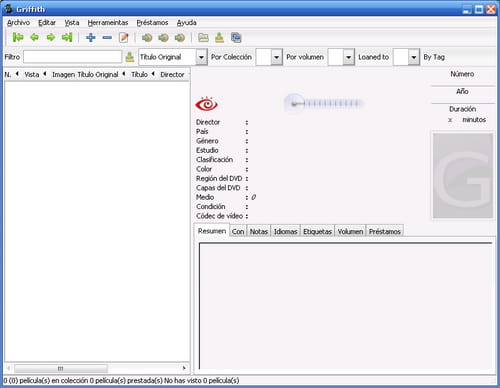Click the By Tag label
Image resolution: width=500 pixels, height=388 pixels.
434,57
